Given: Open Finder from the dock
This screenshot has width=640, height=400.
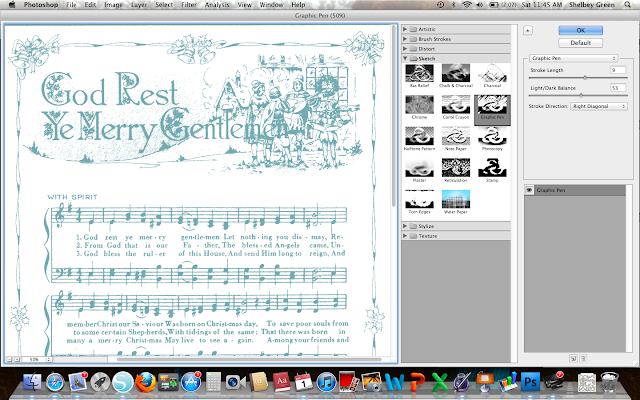Looking at the screenshot, I should click(x=31, y=382).
